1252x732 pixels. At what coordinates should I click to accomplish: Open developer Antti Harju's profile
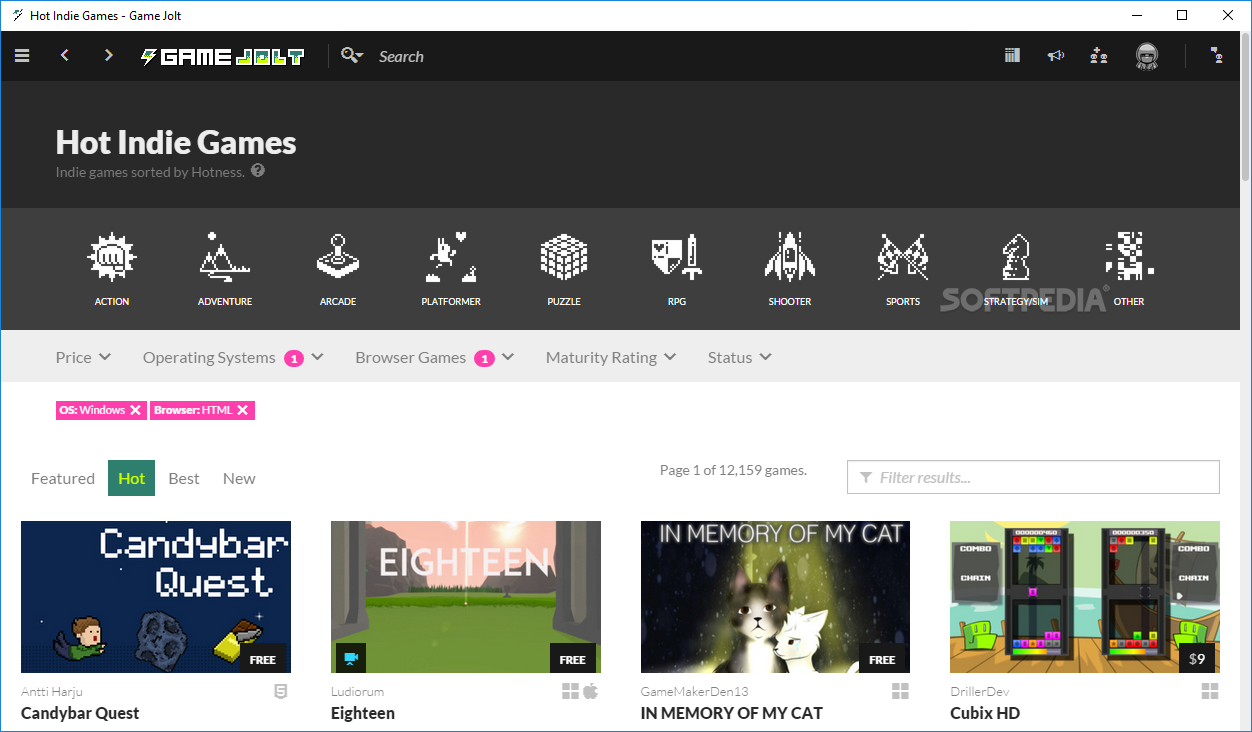click(x=52, y=691)
